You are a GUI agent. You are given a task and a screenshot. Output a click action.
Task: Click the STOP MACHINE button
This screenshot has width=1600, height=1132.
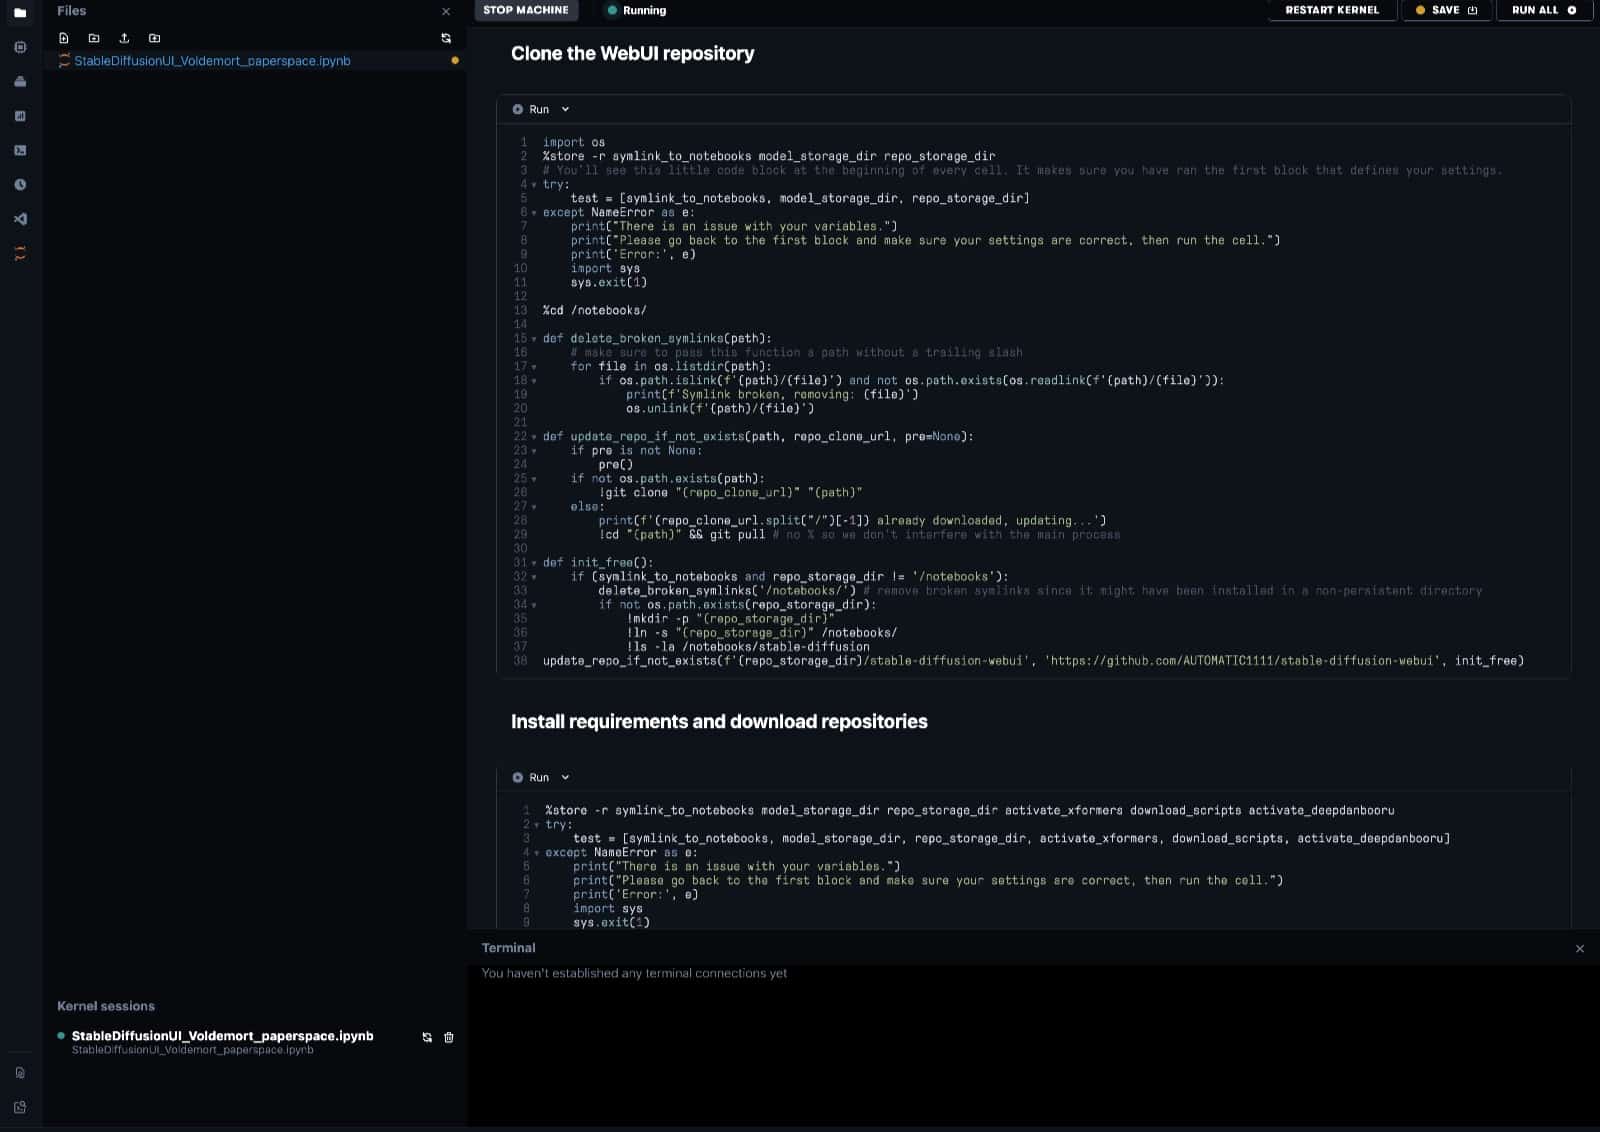tap(526, 10)
